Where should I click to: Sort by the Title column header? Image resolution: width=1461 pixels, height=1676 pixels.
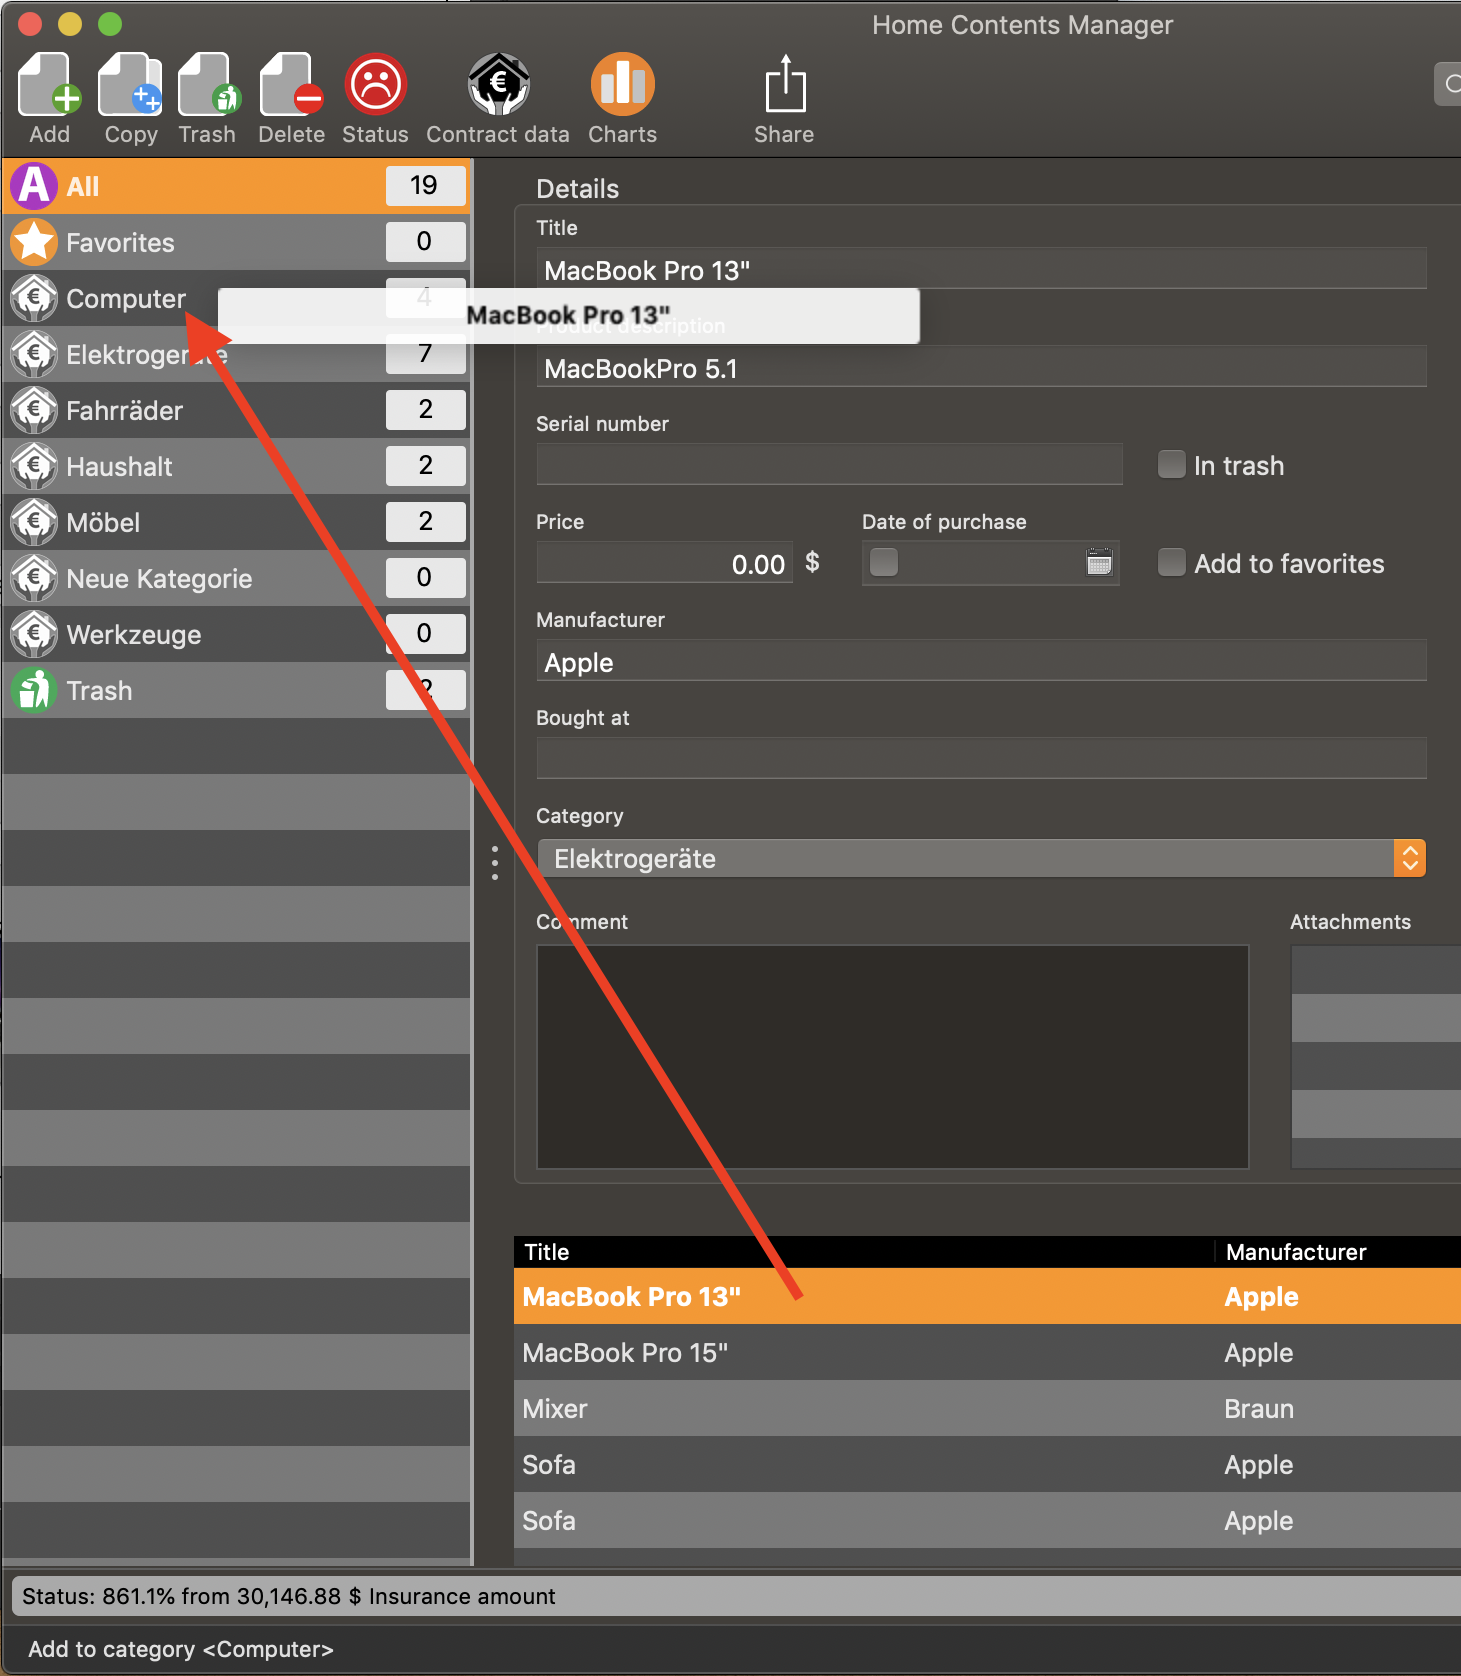[x=864, y=1252]
